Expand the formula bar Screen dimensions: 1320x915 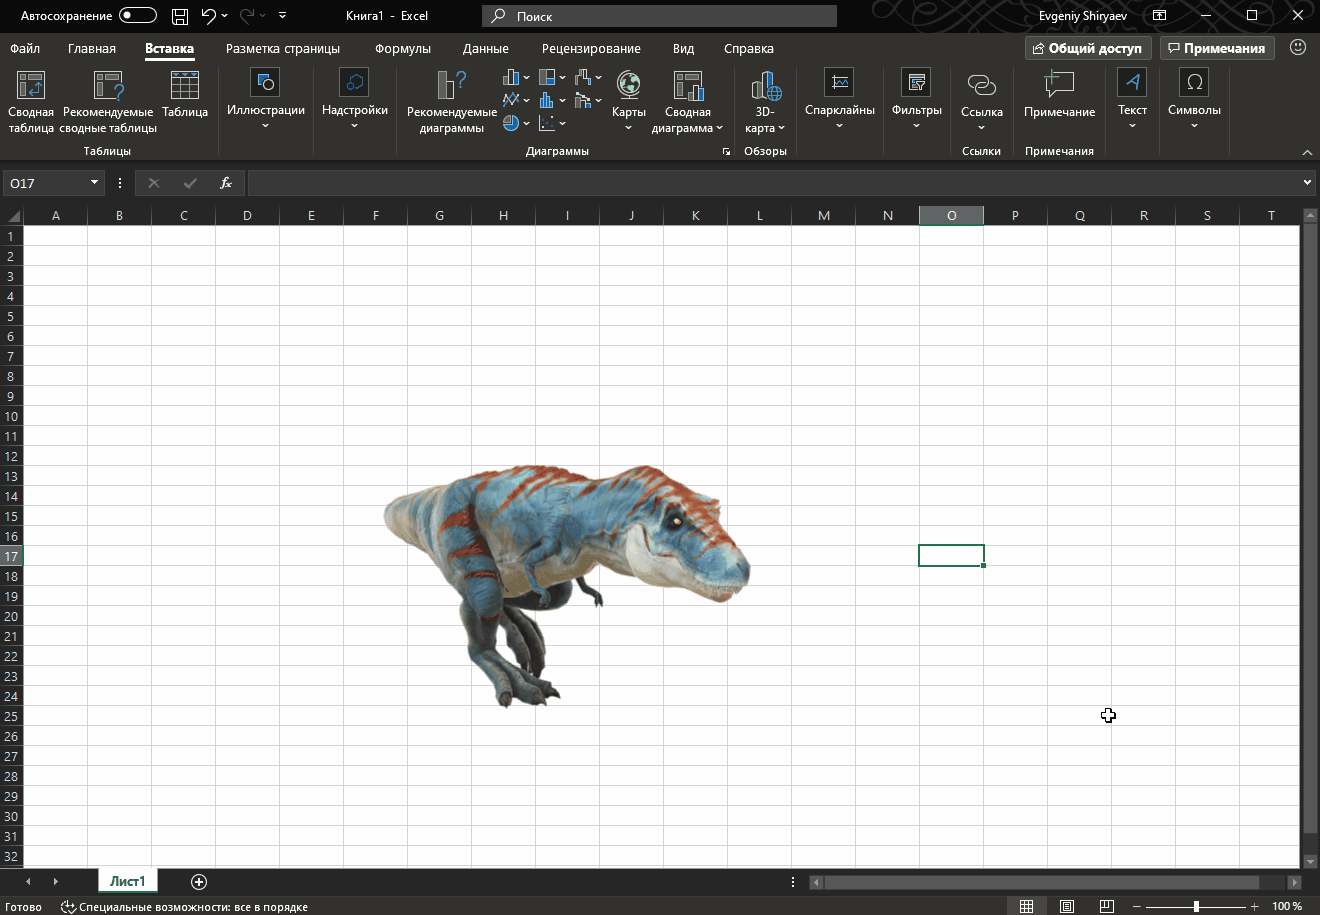1307,183
